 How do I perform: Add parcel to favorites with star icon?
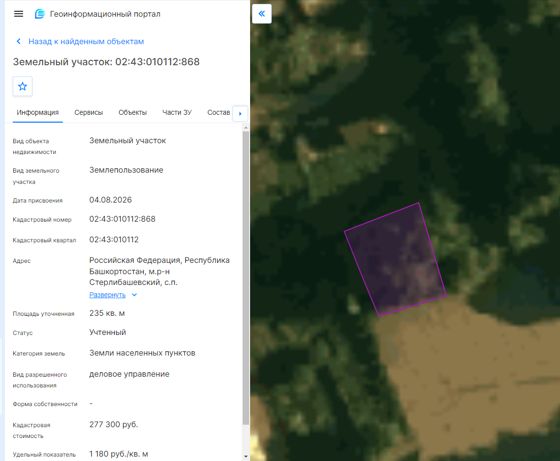click(22, 86)
